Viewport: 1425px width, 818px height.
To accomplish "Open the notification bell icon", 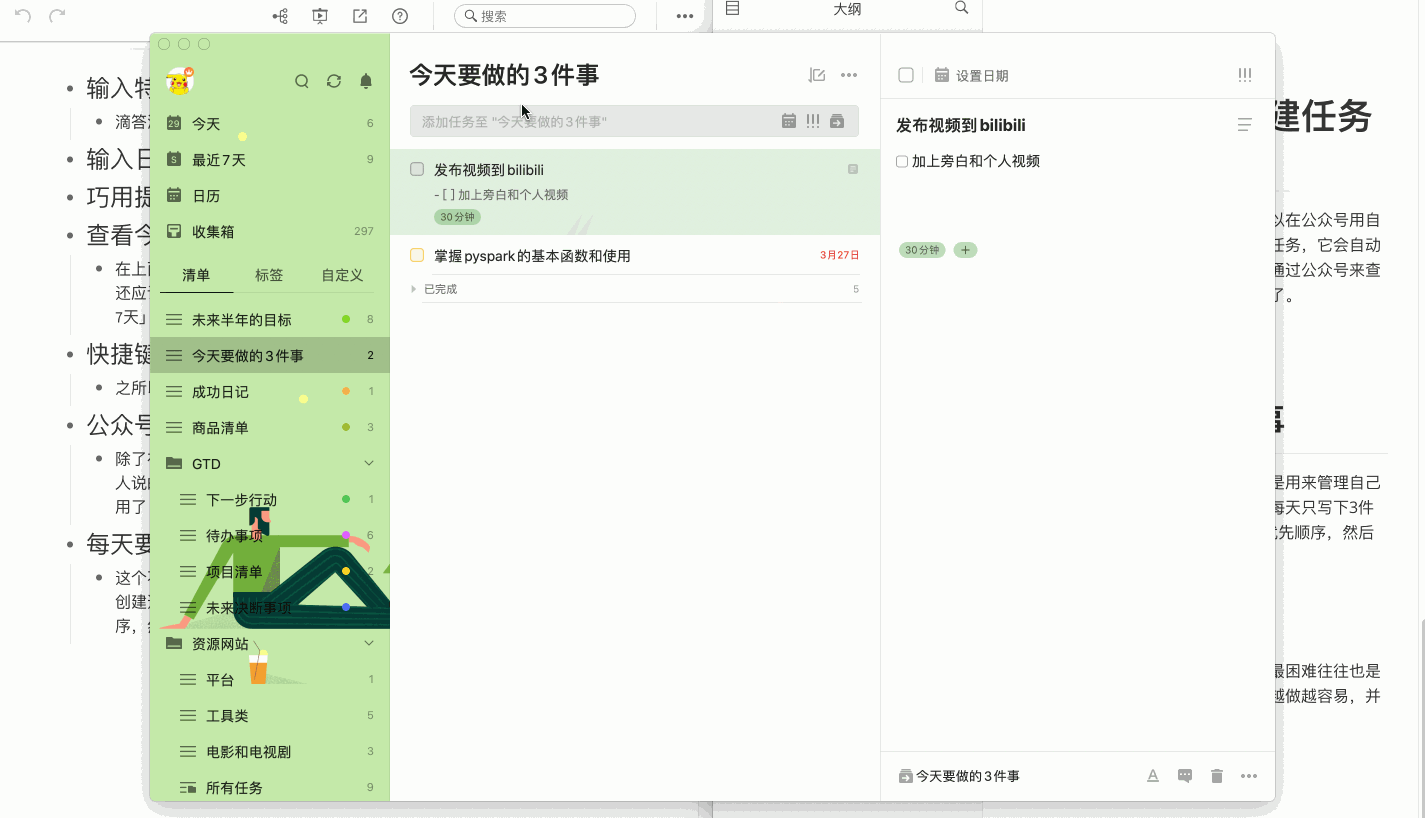I will tap(366, 82).
